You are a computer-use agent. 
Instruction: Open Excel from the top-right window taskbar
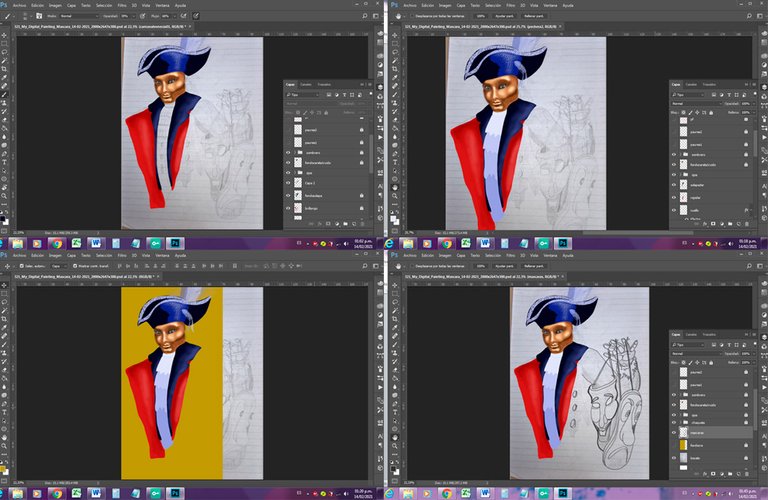point(465,243)
